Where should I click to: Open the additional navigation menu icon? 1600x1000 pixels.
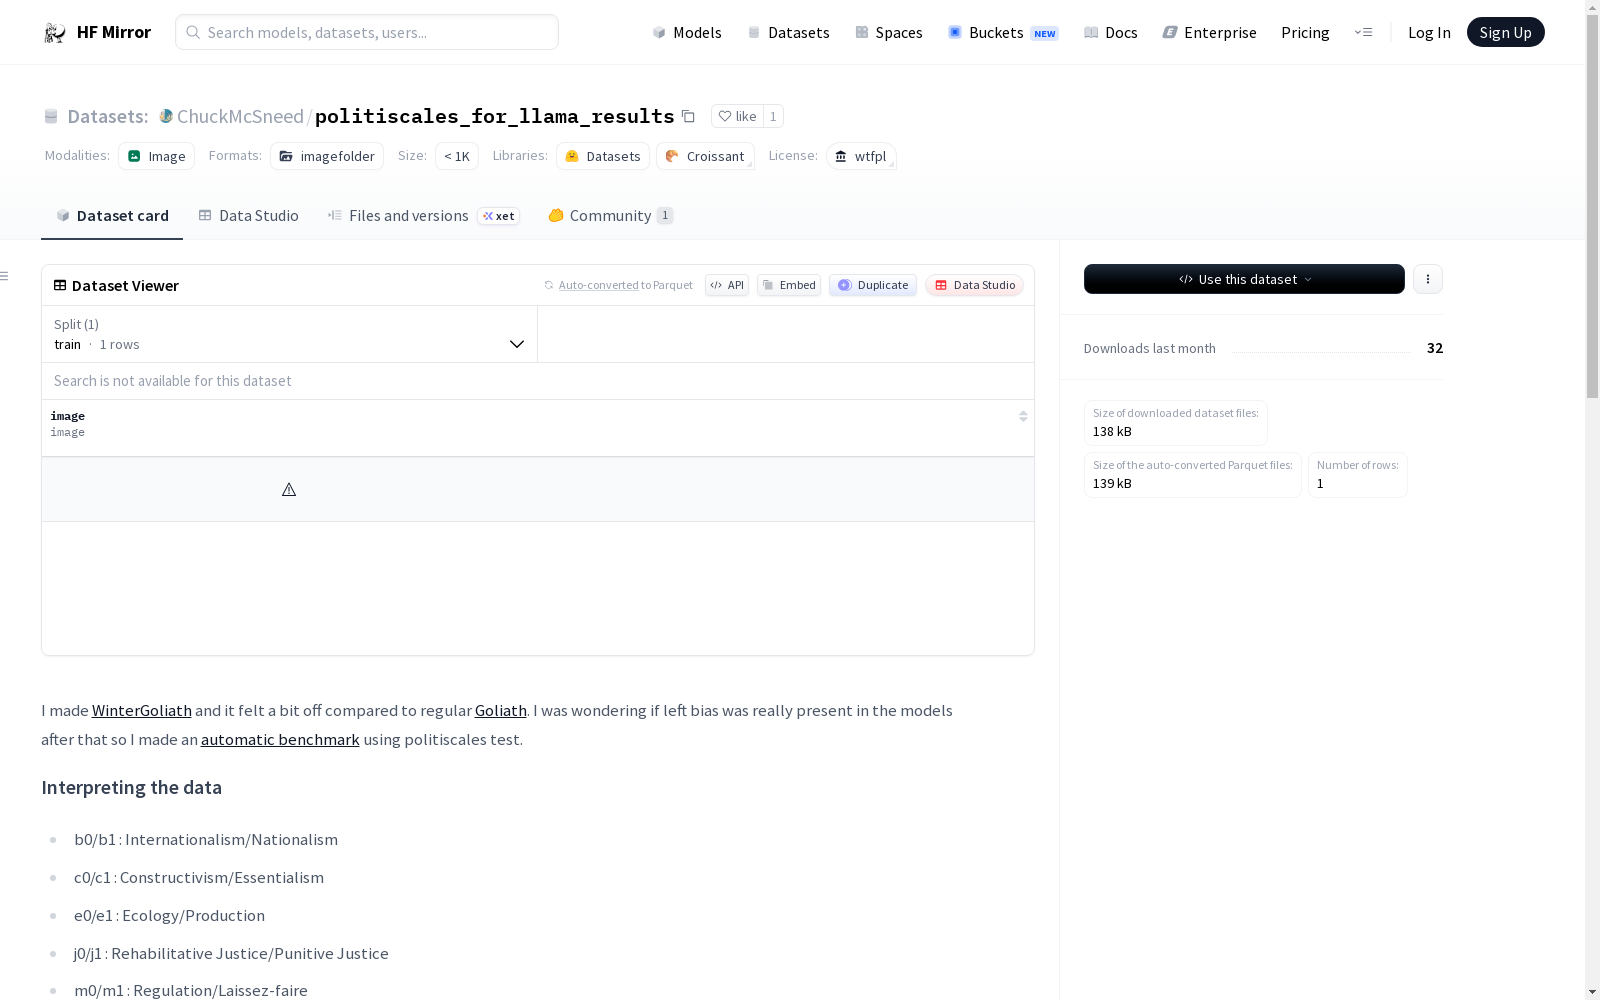click(x=1363, y=32)
